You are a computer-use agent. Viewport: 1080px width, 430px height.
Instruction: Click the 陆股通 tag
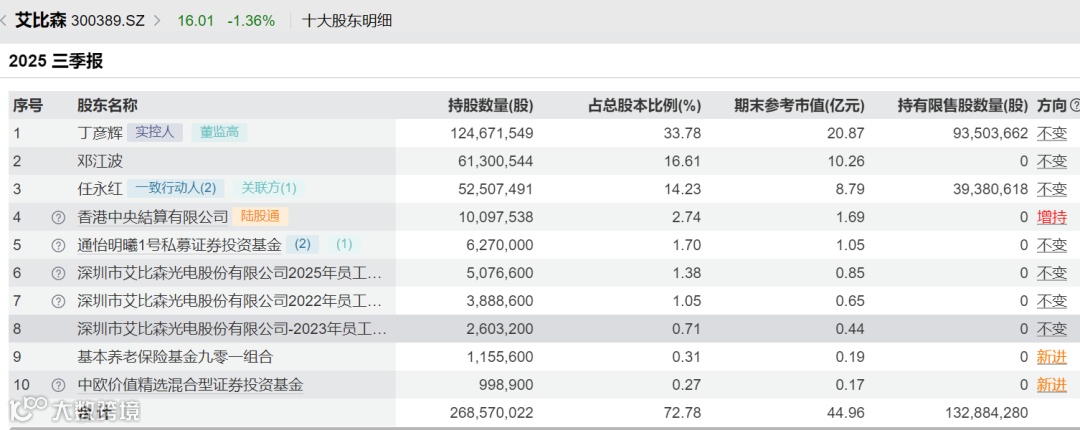(260, 216)
